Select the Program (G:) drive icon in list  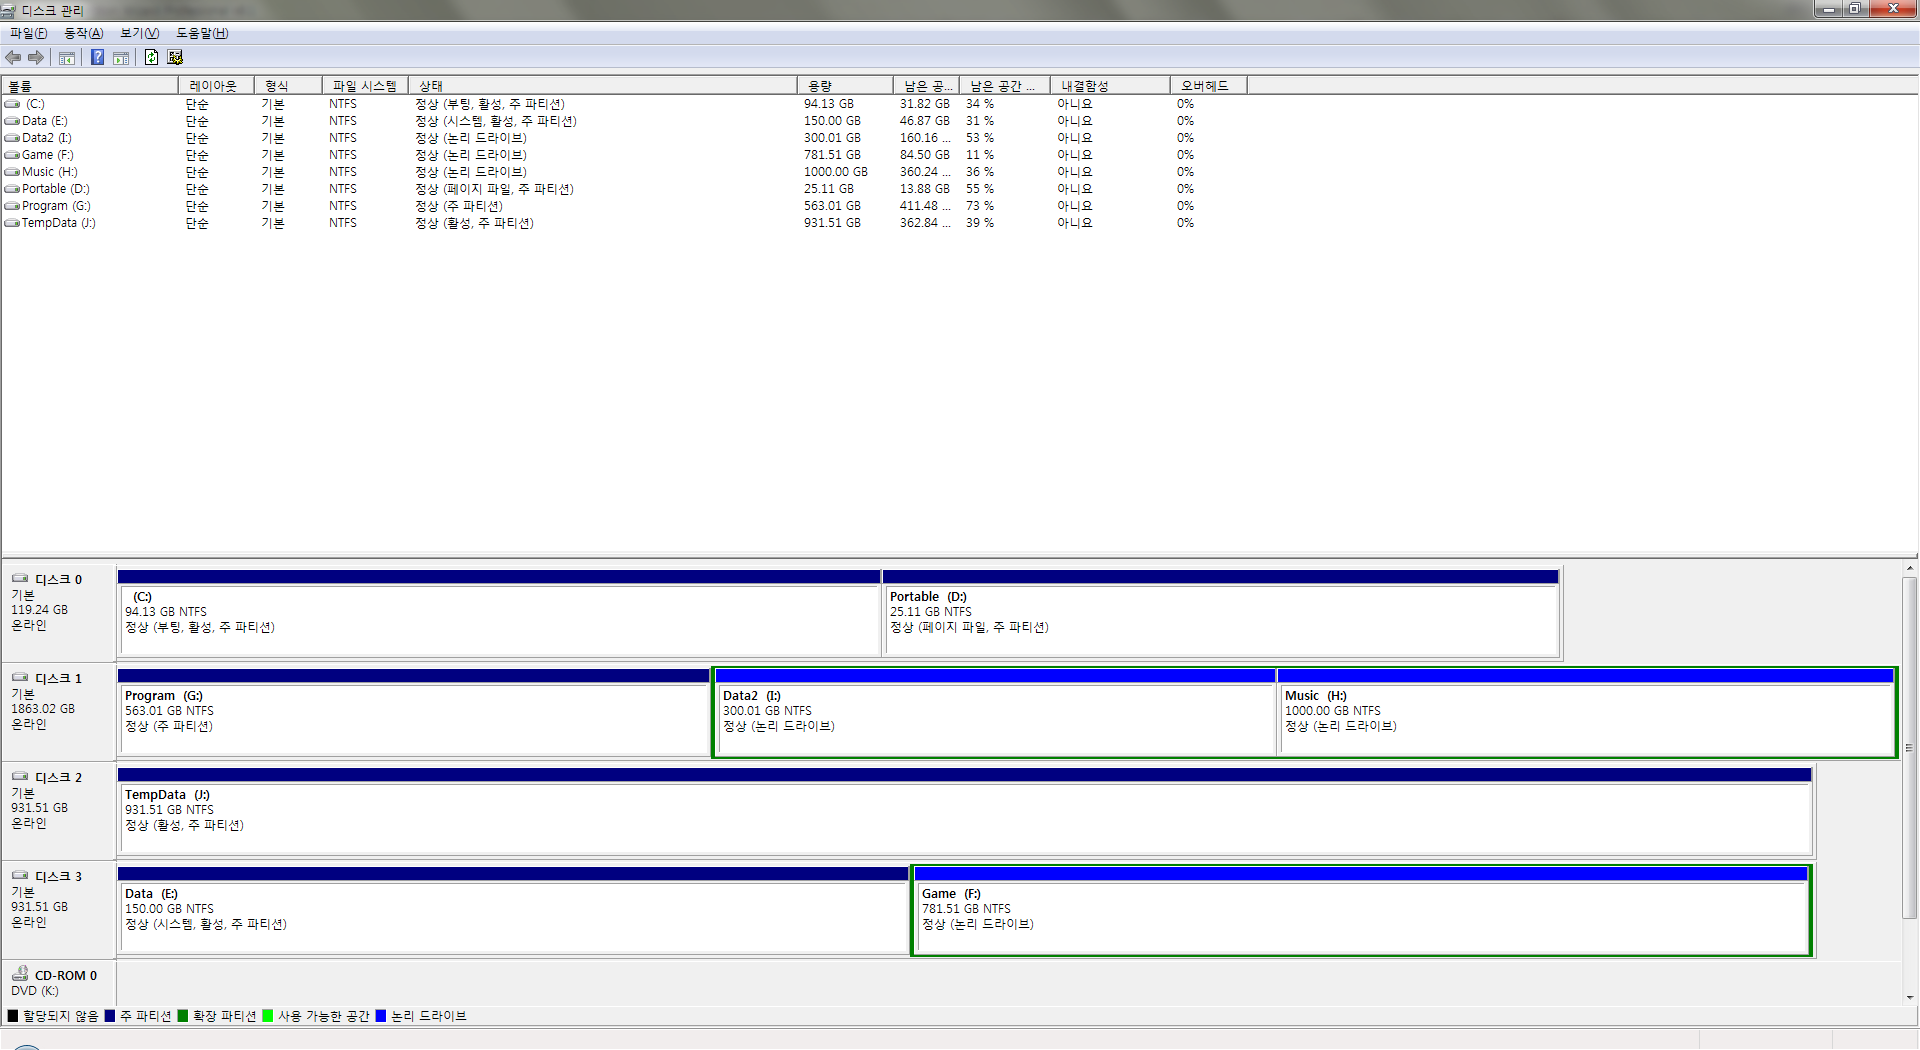pos(12,206)
